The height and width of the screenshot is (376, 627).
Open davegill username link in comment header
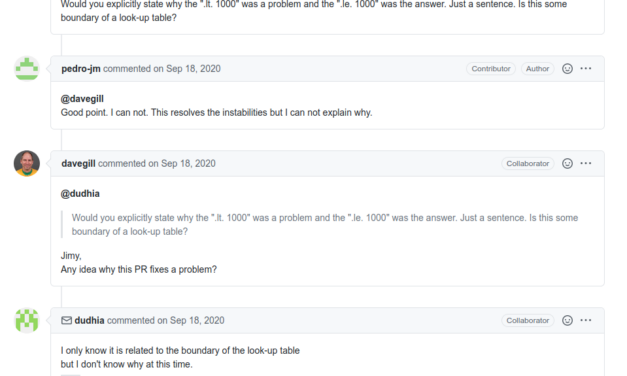78,164
